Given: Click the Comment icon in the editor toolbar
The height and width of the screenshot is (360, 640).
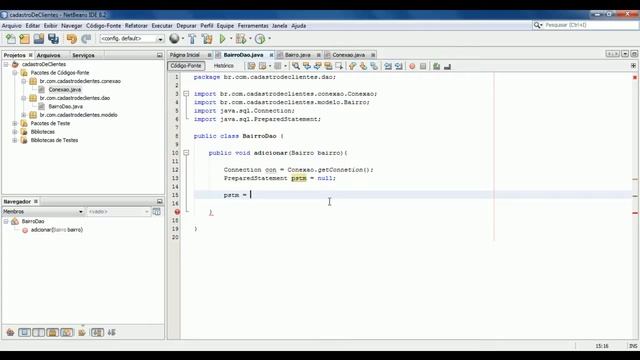Looking at the screenshot, I should coord(436,66).
